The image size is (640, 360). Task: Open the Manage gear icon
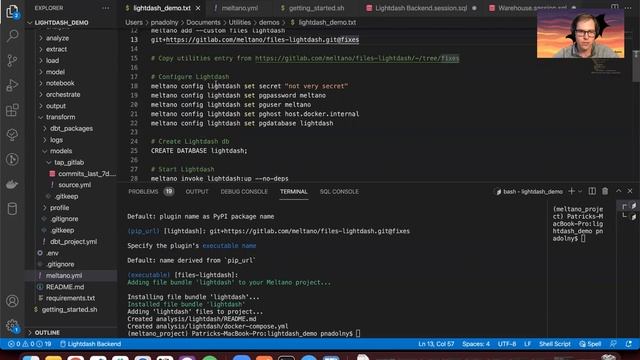point(12,325)
